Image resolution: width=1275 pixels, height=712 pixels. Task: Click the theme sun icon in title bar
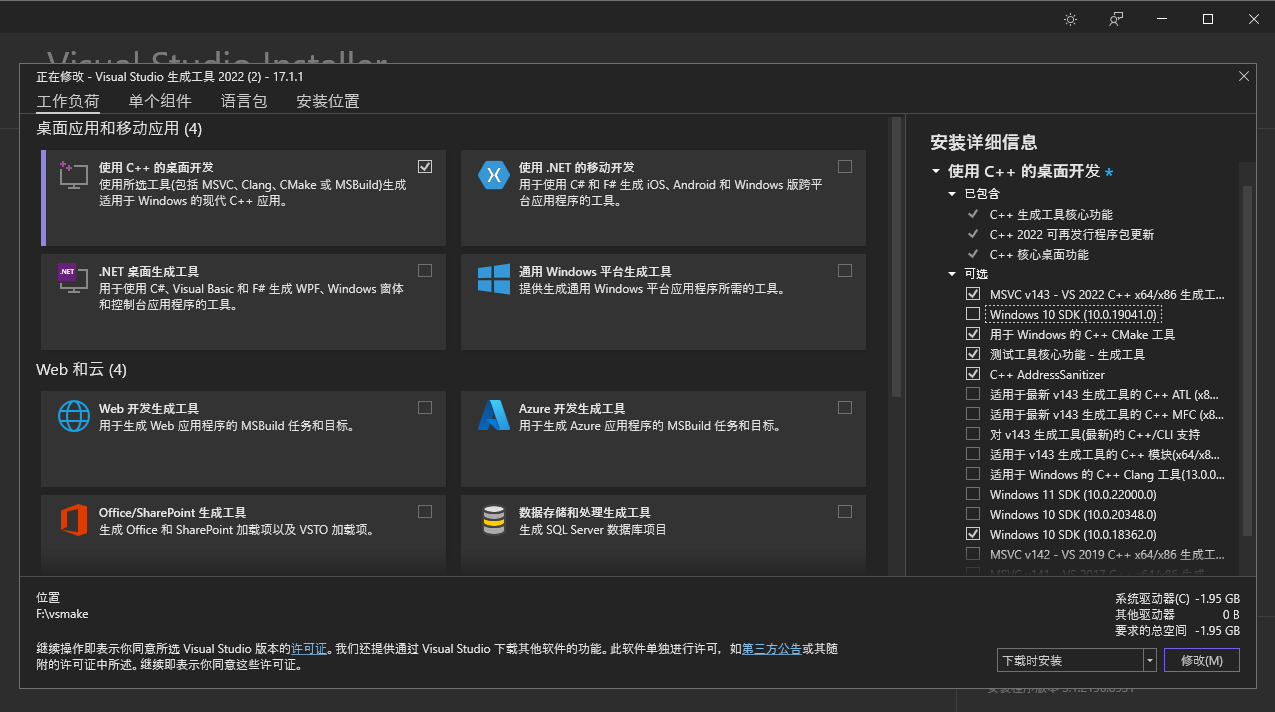[1070, 19]
